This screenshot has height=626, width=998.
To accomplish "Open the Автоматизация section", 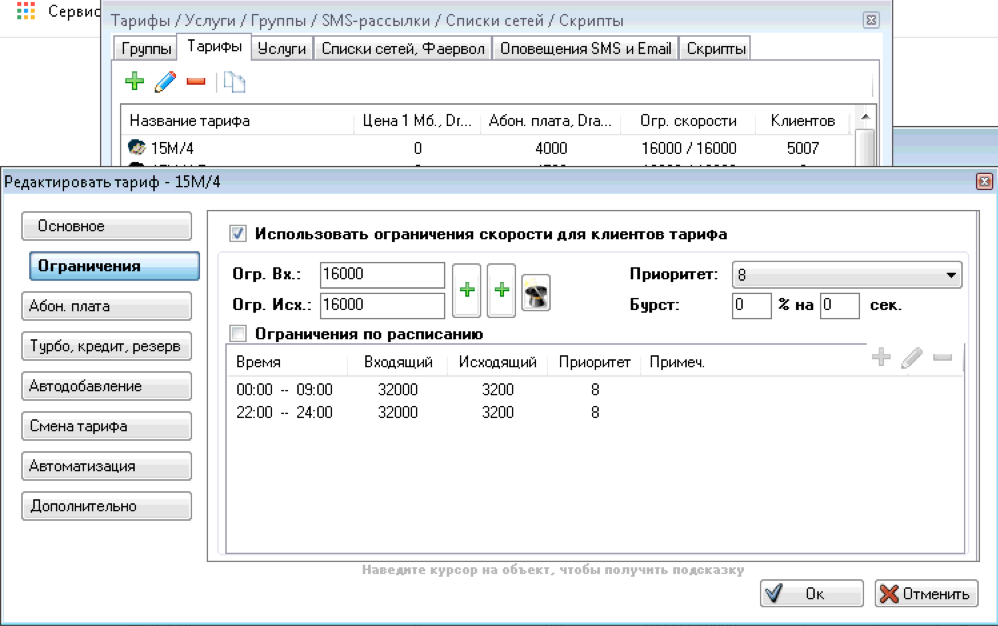I will [106, 466].
